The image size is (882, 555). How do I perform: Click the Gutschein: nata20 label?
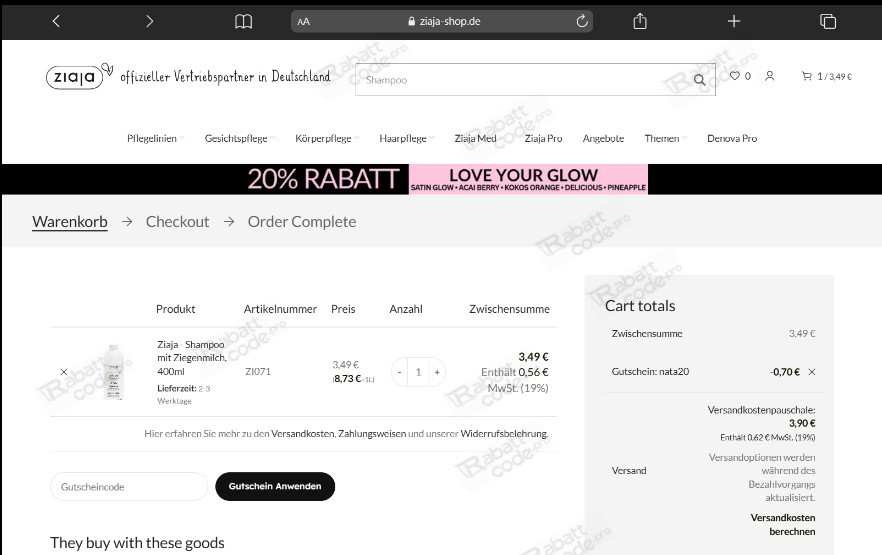pos(650,372)
